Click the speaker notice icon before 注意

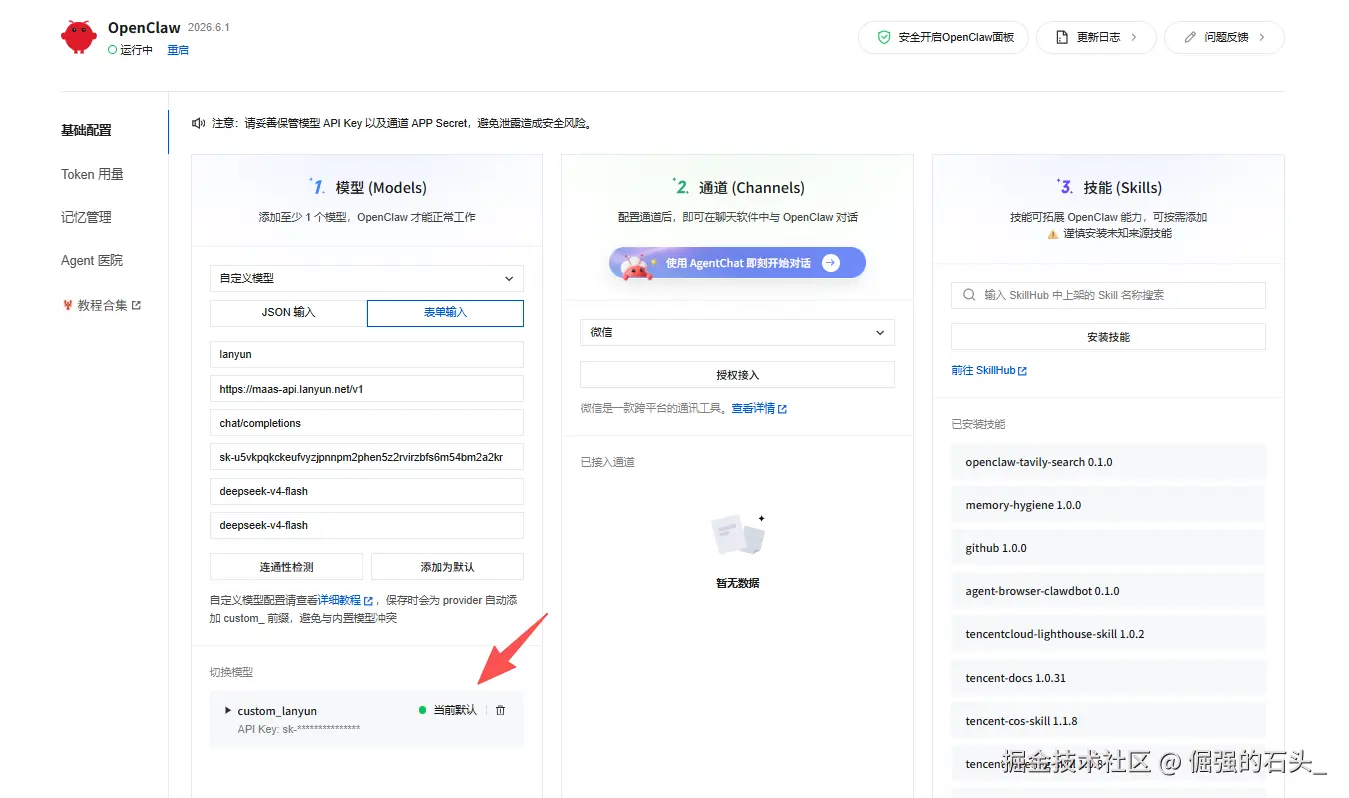tap(199, 123)
